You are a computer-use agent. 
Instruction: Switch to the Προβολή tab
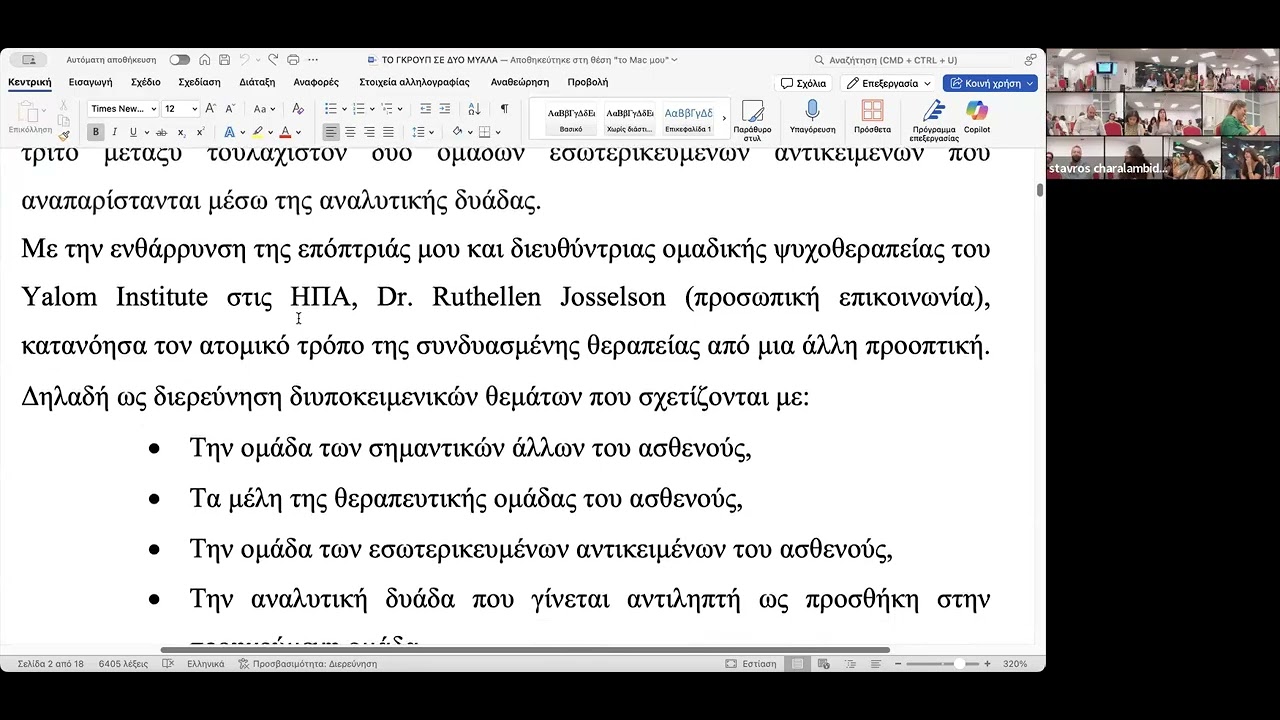[x=587, y=82]
